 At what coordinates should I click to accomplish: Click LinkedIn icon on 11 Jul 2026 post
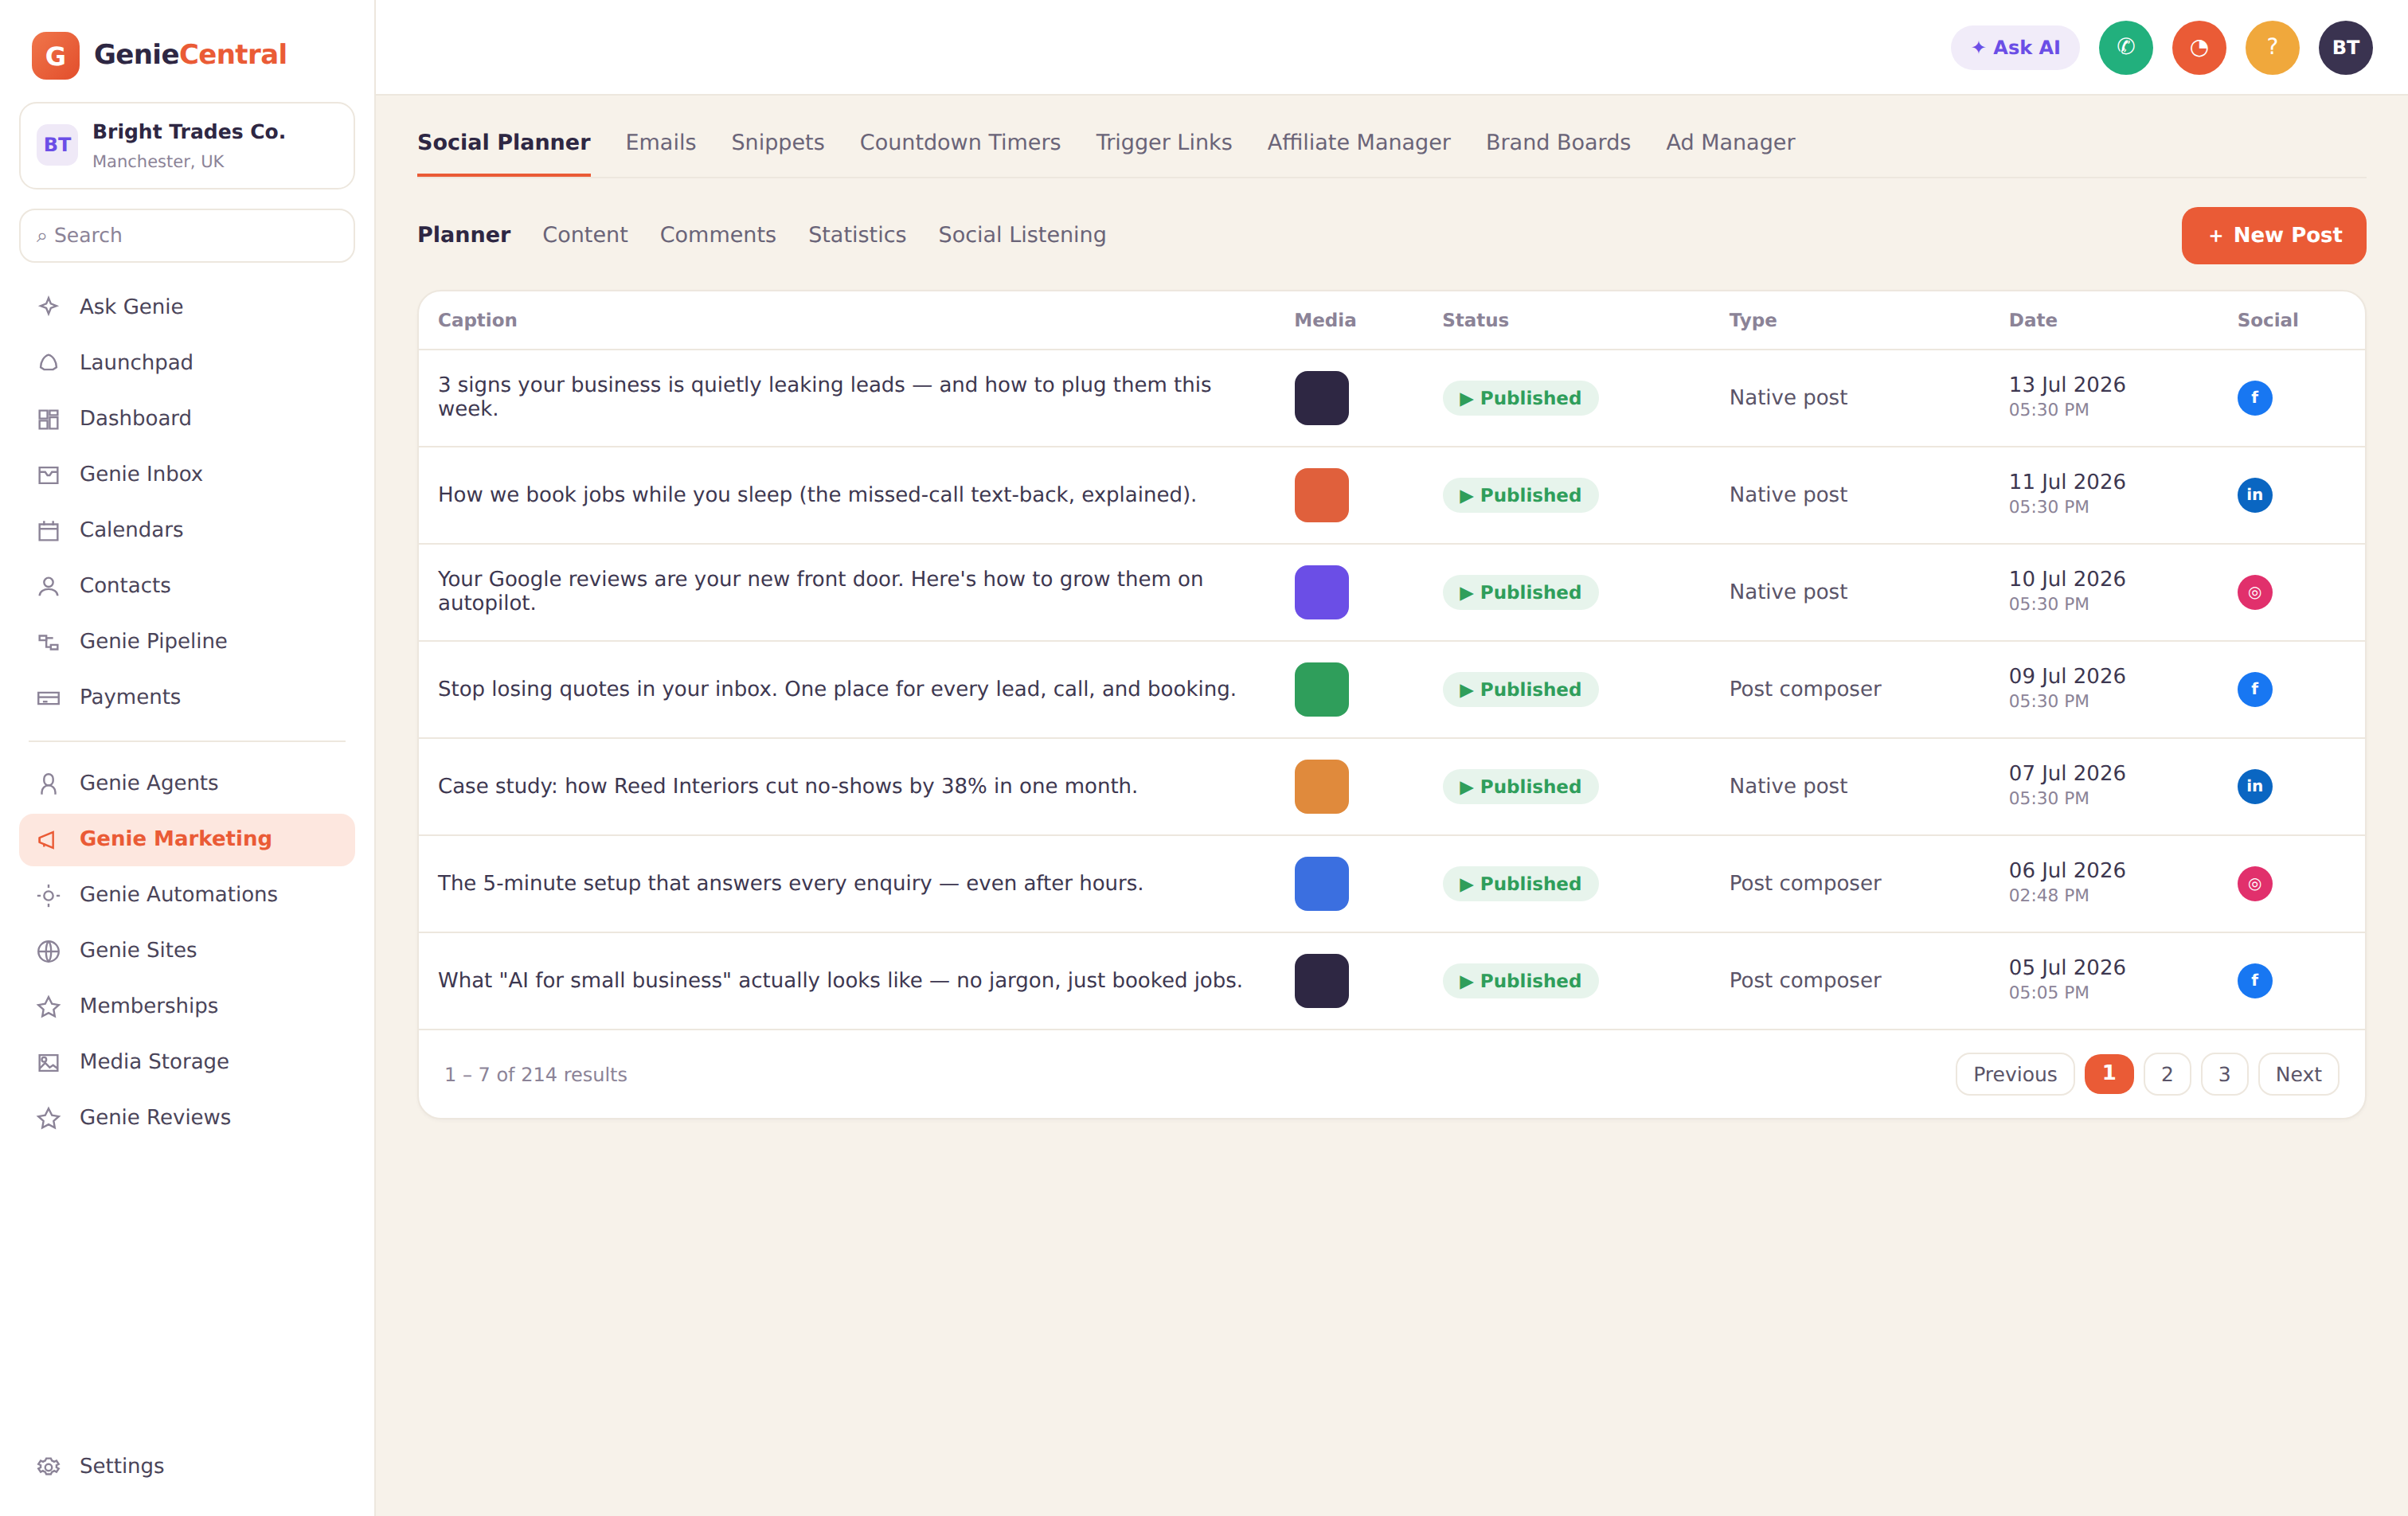click(2254, 495)
